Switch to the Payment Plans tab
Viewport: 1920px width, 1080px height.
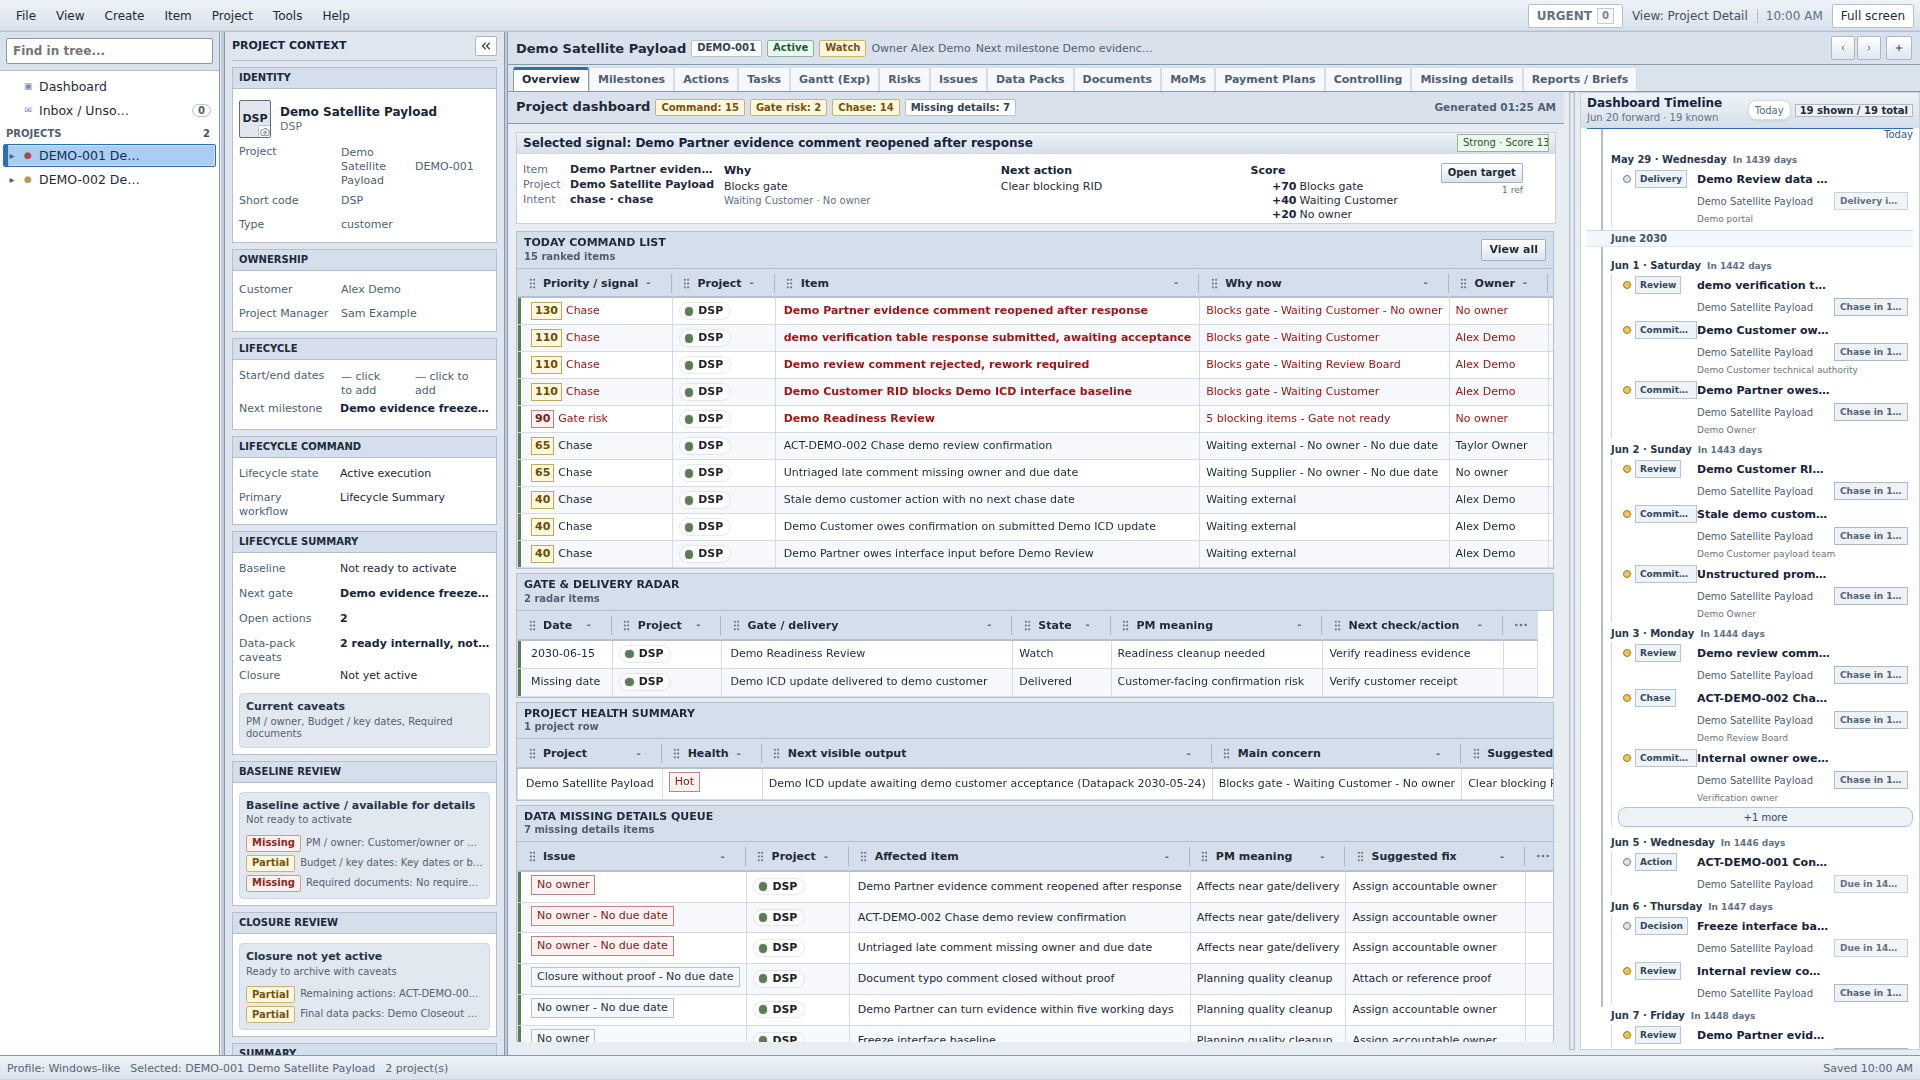pyautogui.click(x=1269, y=80)
